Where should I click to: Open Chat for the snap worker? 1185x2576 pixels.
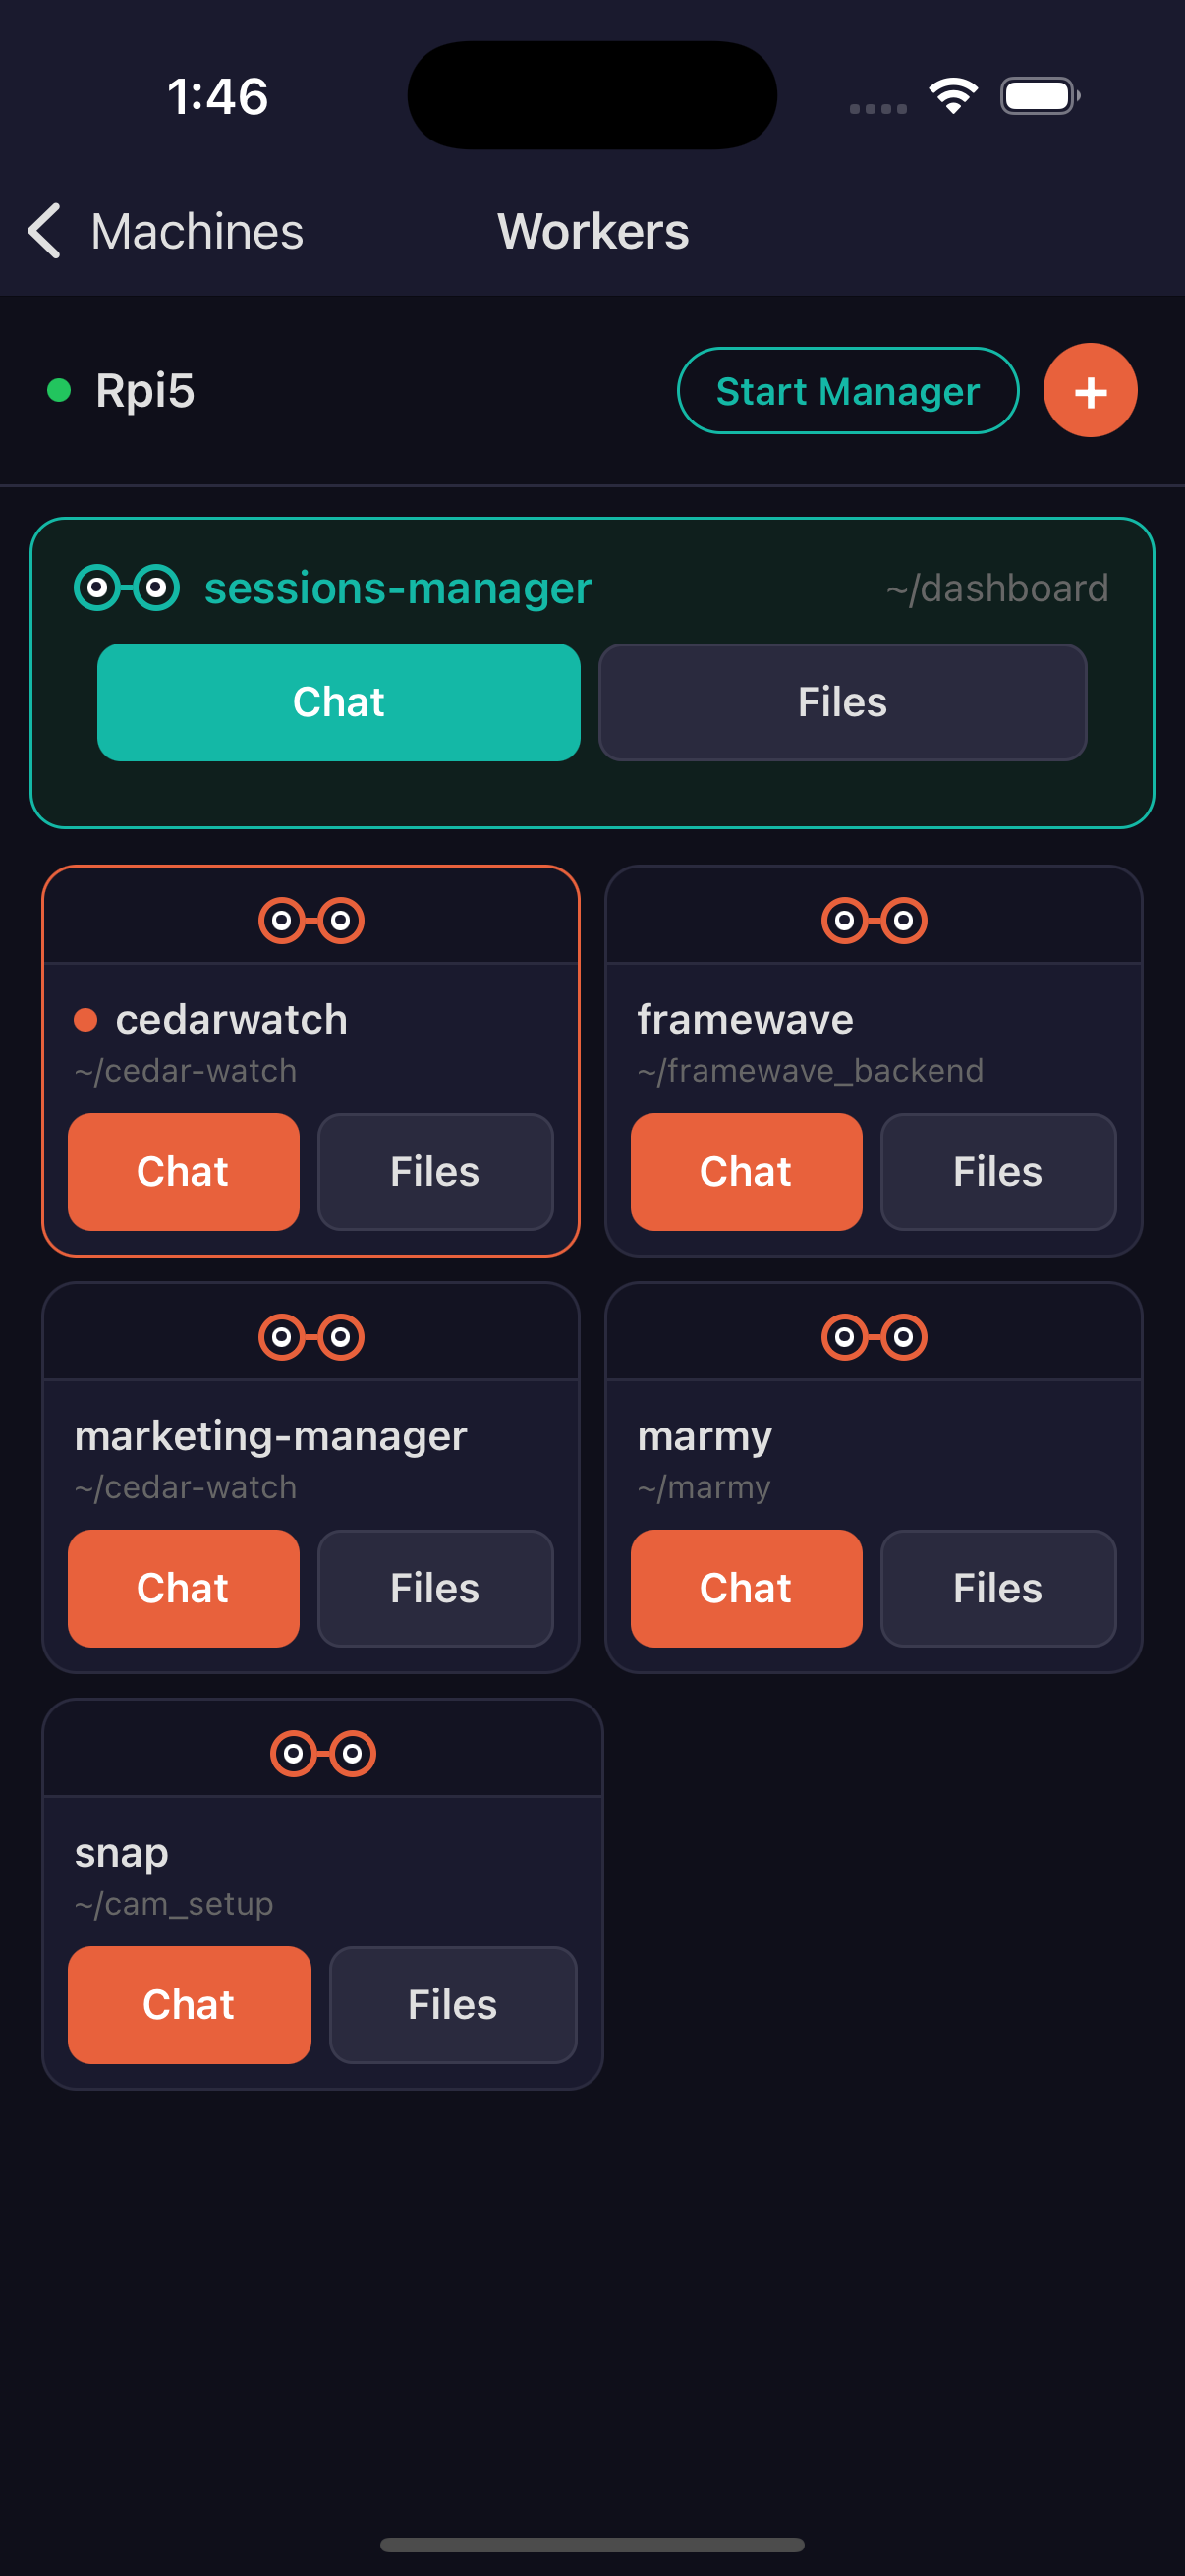click(189, 2005)
